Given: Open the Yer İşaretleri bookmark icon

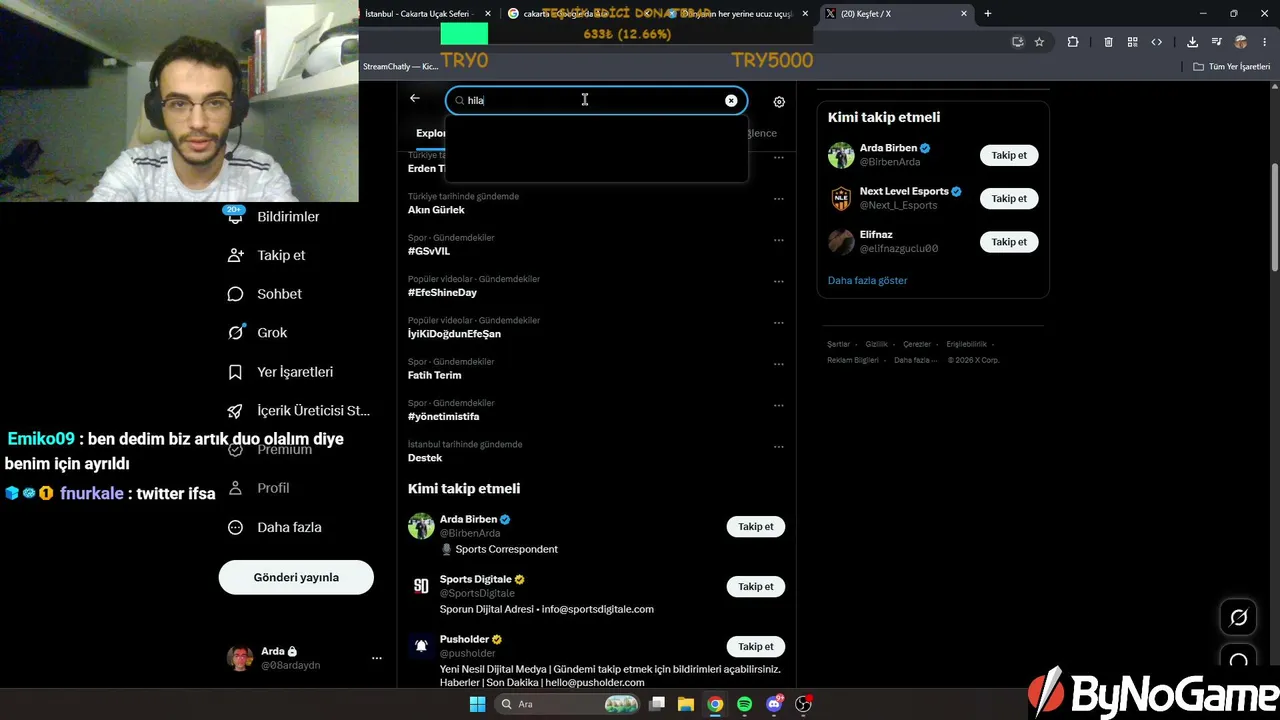Looking at the screenshot, I should (x=235, y=372).
